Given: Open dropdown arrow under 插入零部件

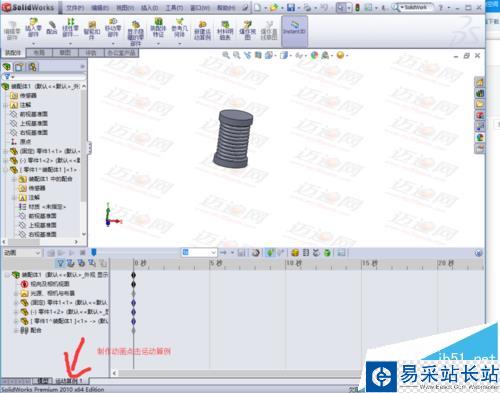Looking at the screenshot, I should tap(33, 43).
